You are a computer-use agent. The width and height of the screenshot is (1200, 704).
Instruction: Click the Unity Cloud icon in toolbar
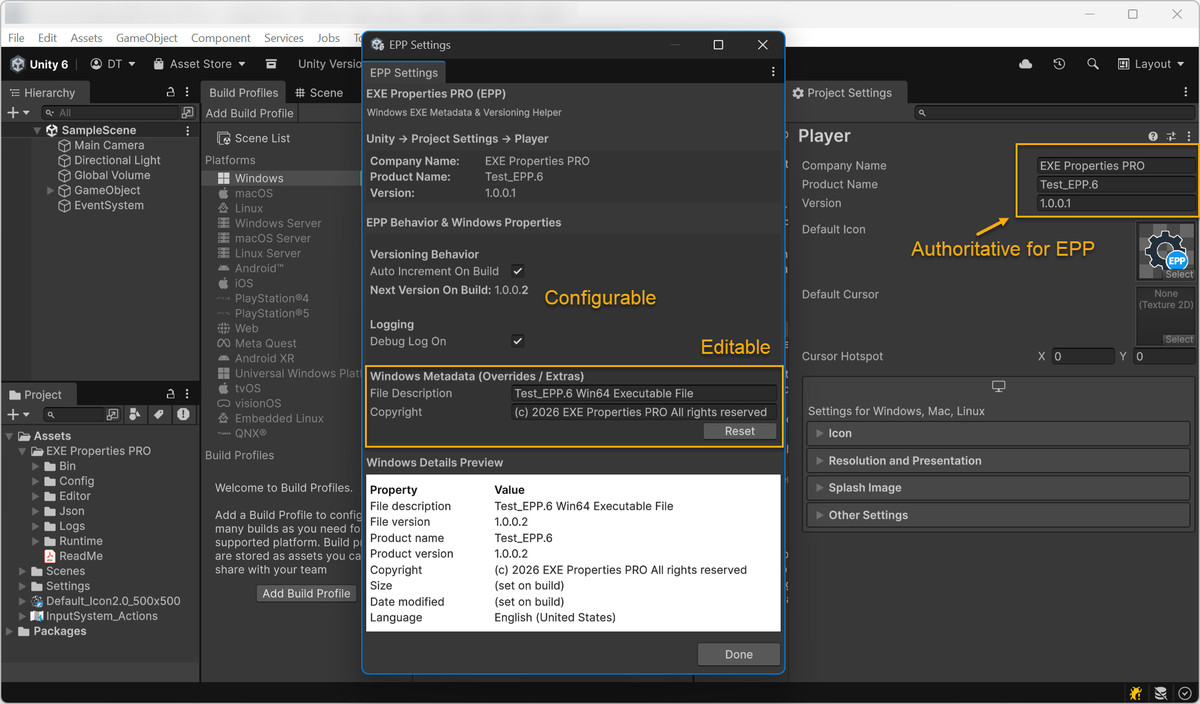[1026, 64]
